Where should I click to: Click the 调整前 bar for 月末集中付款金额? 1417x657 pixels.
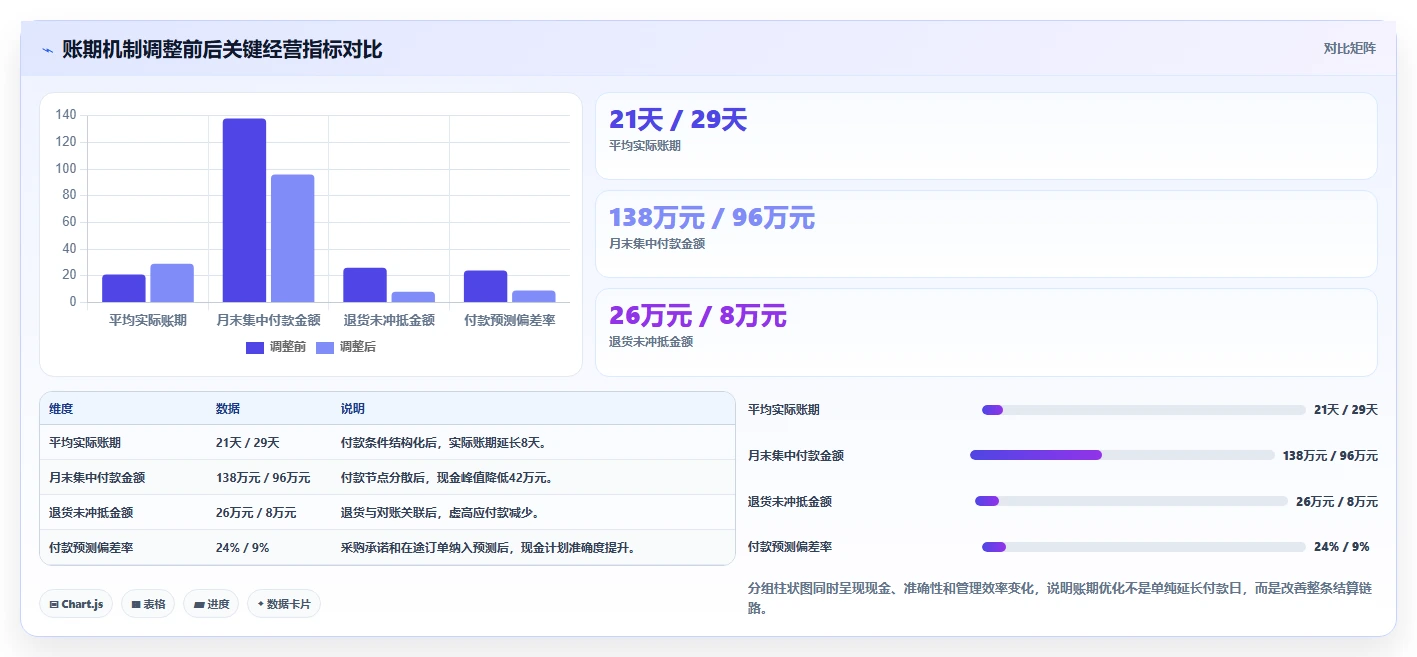[244, 210]
